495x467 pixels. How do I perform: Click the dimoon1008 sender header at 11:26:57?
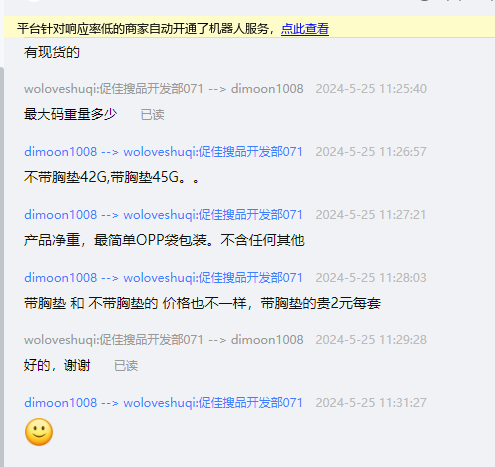pos(163,152)
